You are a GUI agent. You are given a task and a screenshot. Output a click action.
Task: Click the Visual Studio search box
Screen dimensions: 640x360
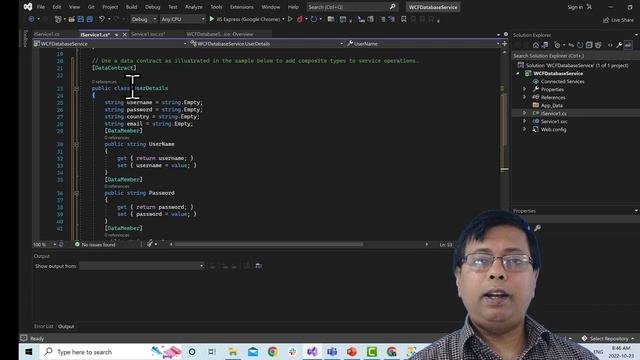(x=351, y=7)
